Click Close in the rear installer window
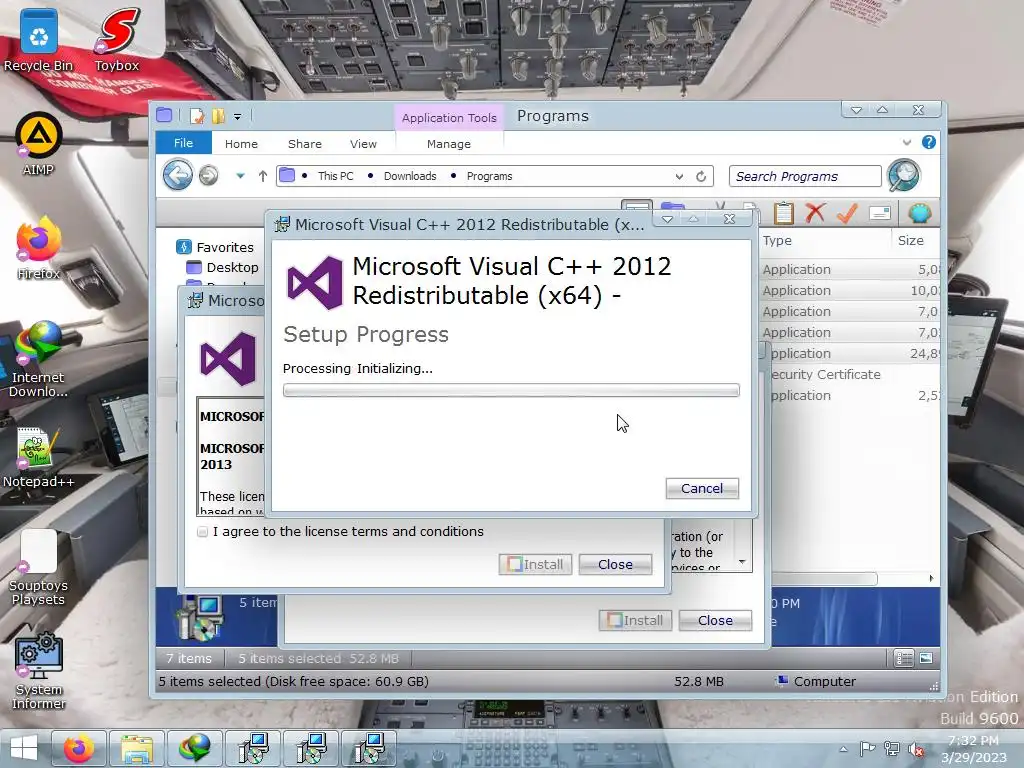 (715, 620)
